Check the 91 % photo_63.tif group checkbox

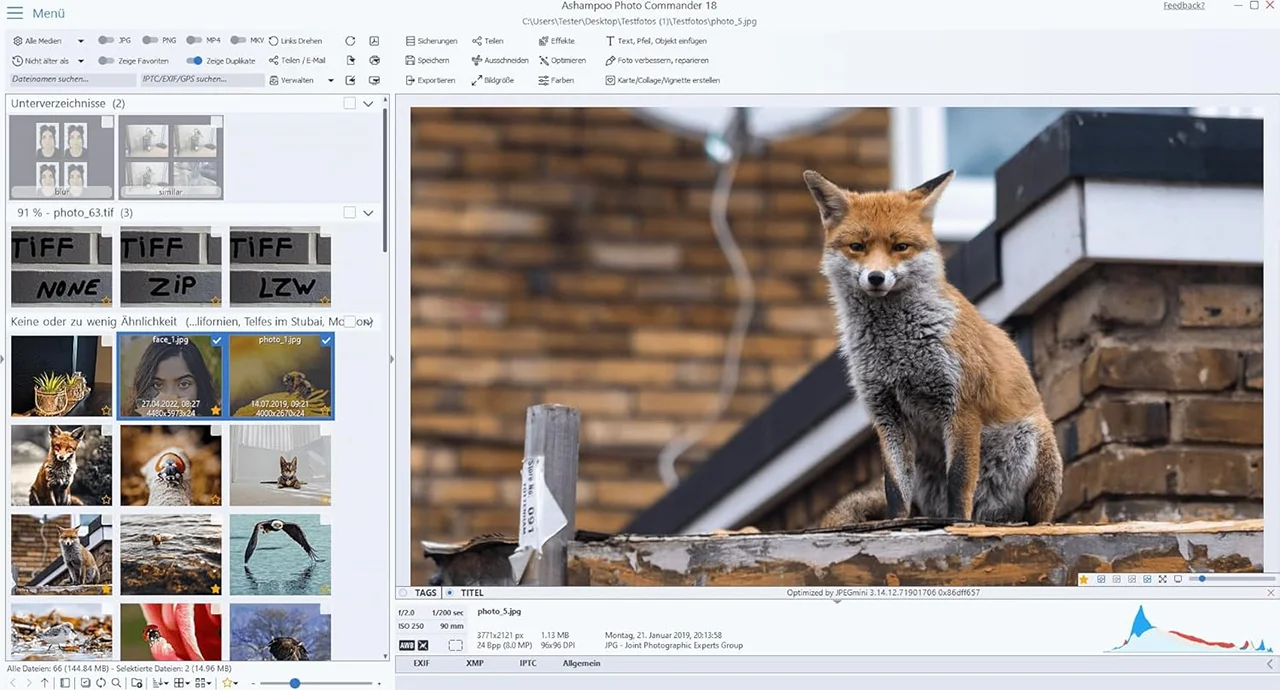[349, 212]
